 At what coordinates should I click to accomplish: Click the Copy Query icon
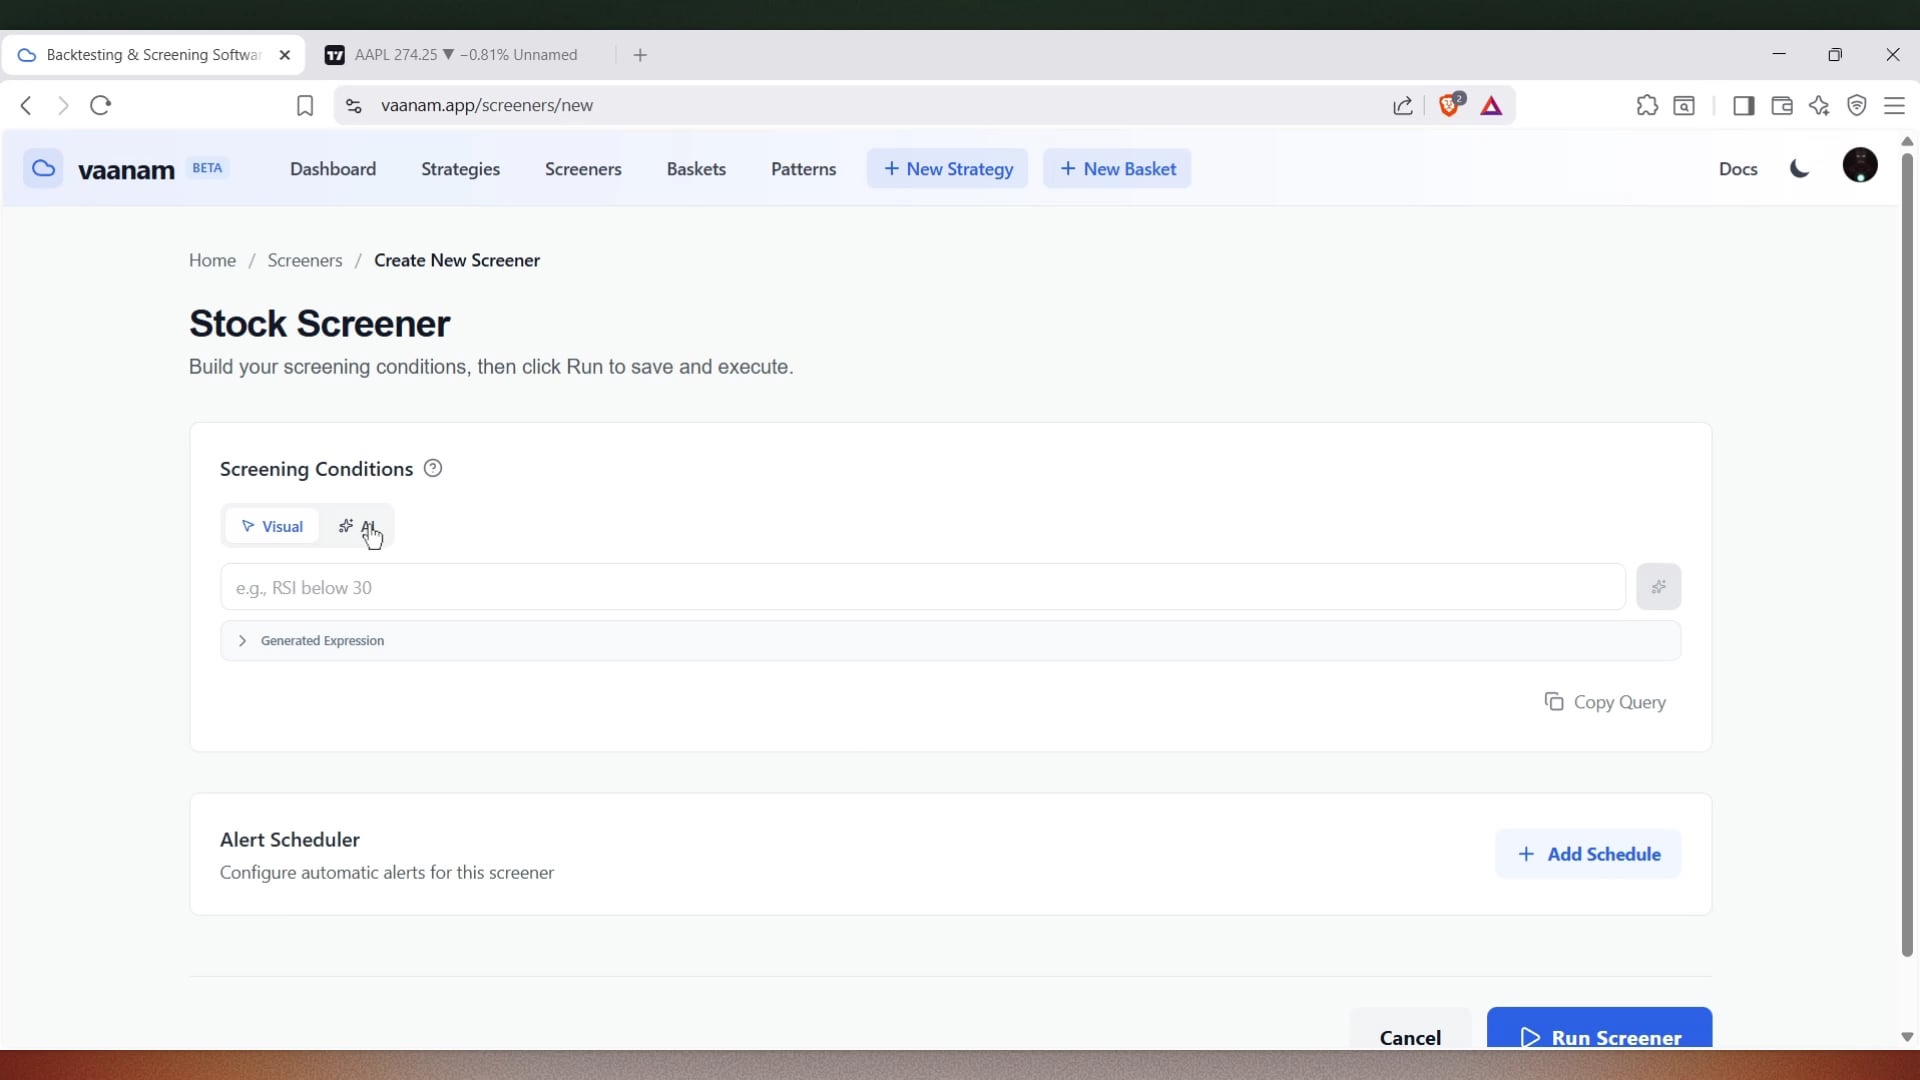click(x=1554, y=702)
